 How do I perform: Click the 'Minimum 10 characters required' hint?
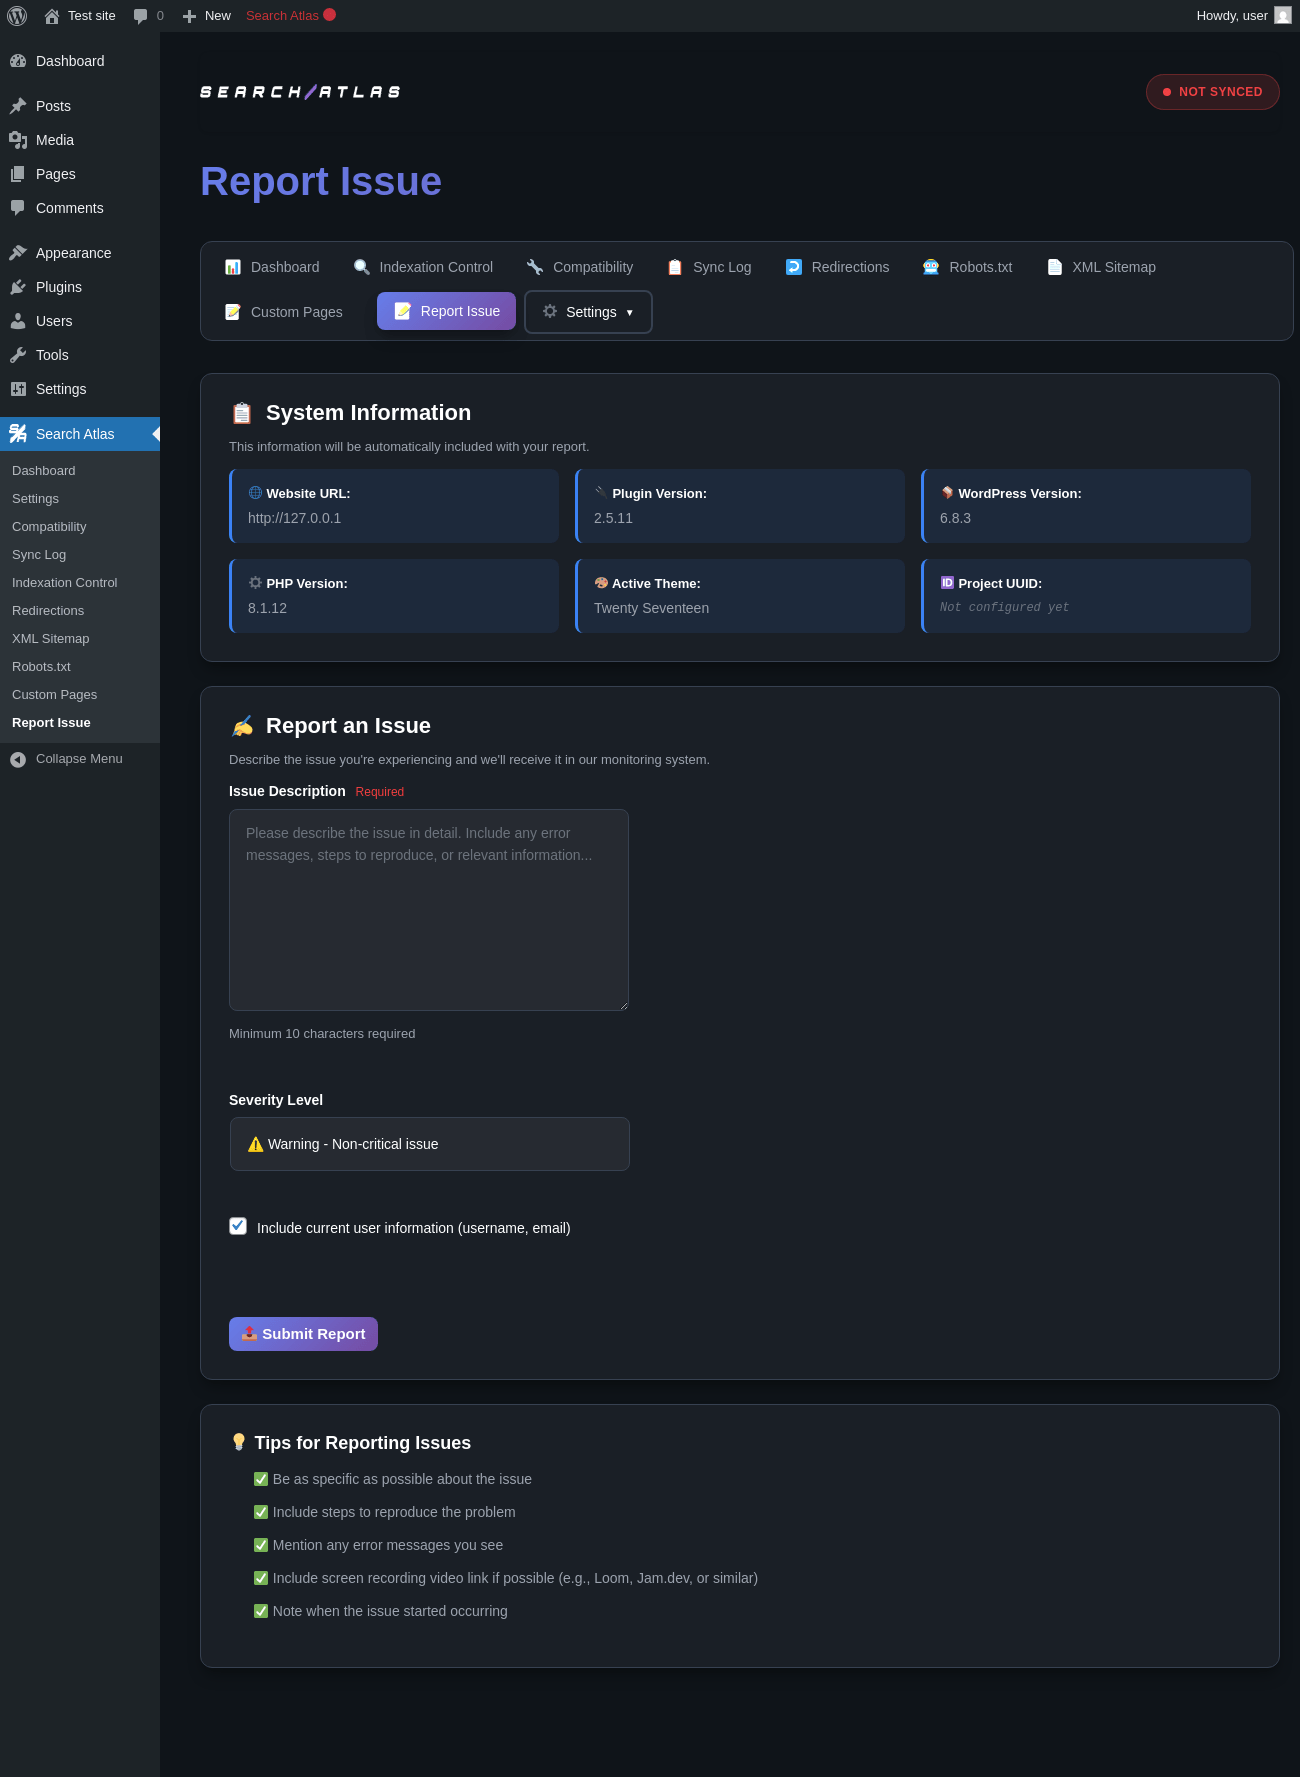point(322,1034)
